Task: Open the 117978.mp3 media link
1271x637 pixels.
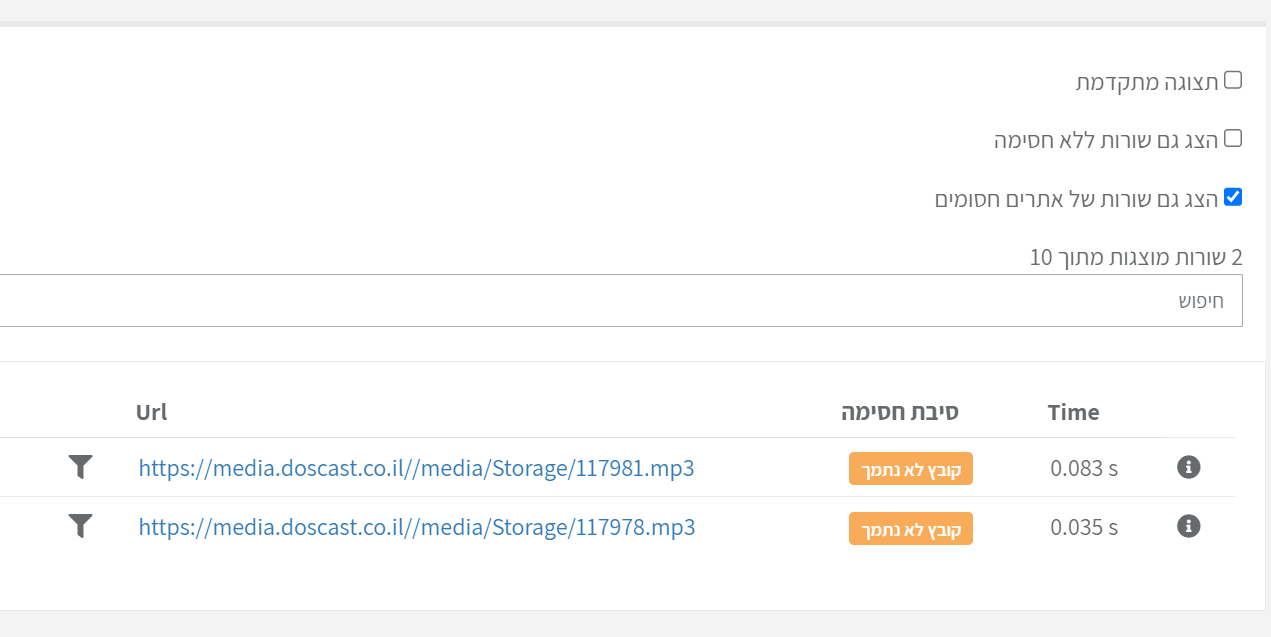Action: coord(416,527)
